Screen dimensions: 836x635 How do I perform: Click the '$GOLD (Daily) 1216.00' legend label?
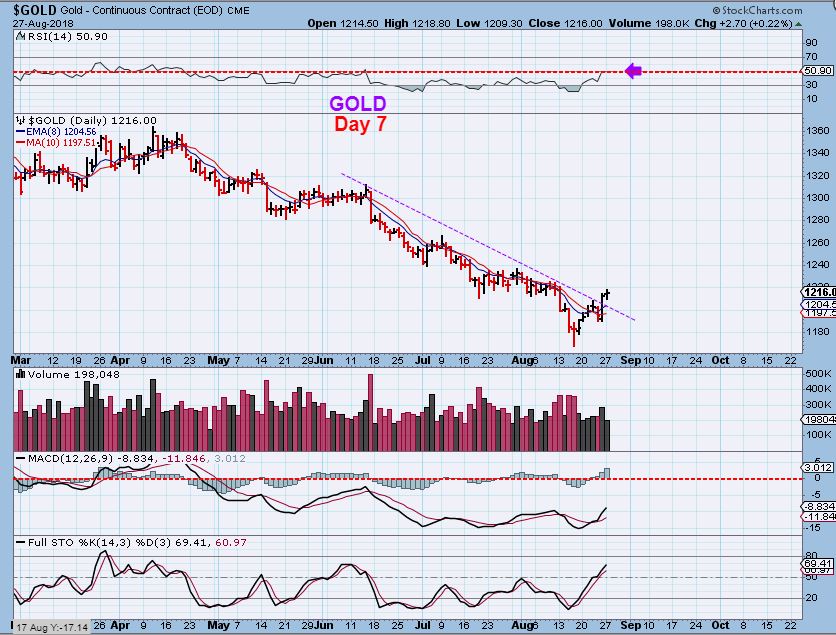click(x=92, y=120)
